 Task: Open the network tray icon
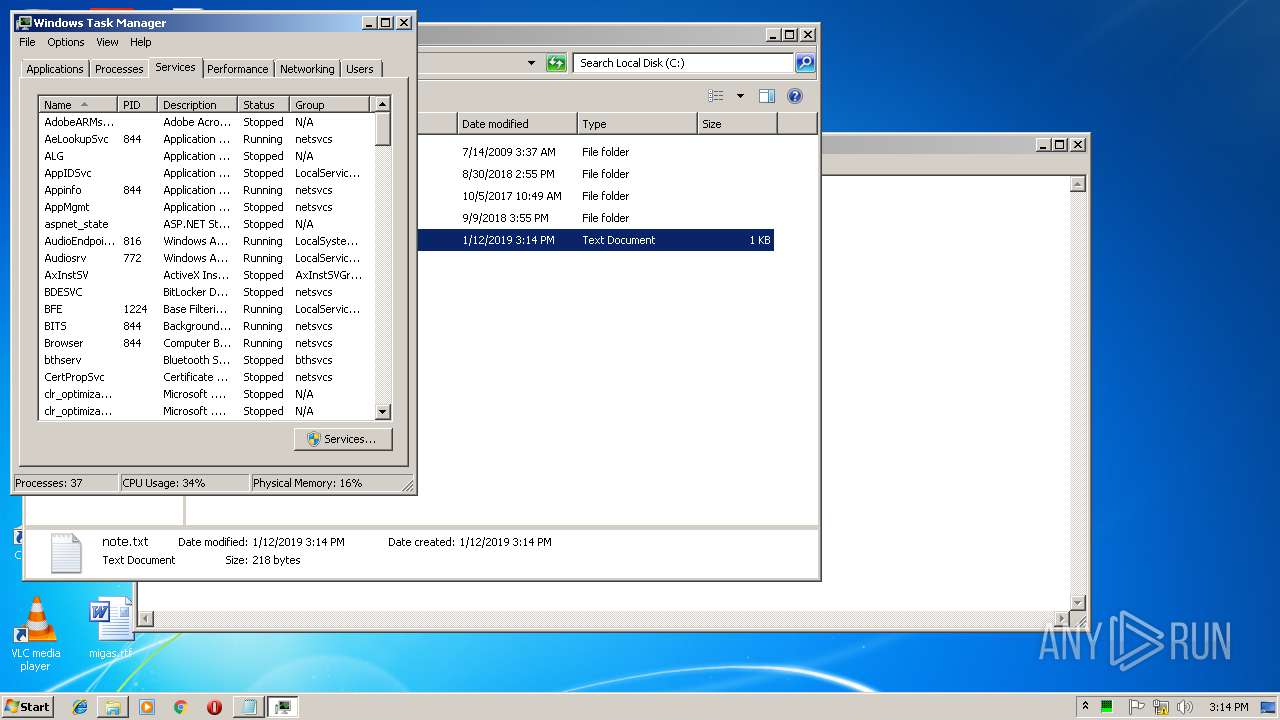[1161, 707]
